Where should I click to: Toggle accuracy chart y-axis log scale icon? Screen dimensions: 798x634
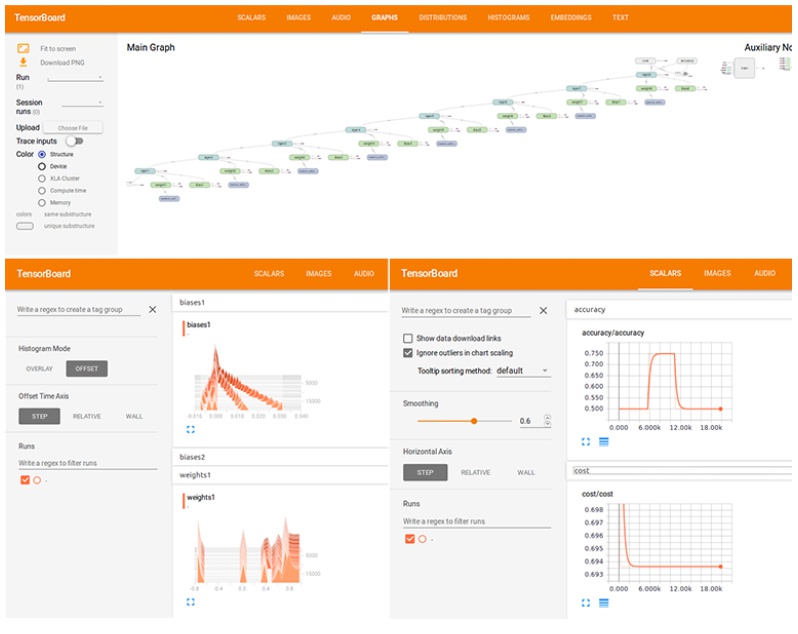point(604,442)
